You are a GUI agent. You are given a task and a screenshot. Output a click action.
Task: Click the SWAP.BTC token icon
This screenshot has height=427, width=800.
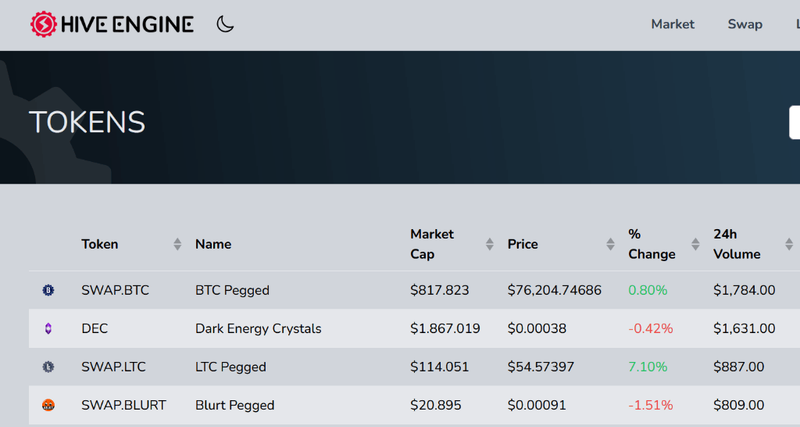pyautogui.click(x=48, y=290)
